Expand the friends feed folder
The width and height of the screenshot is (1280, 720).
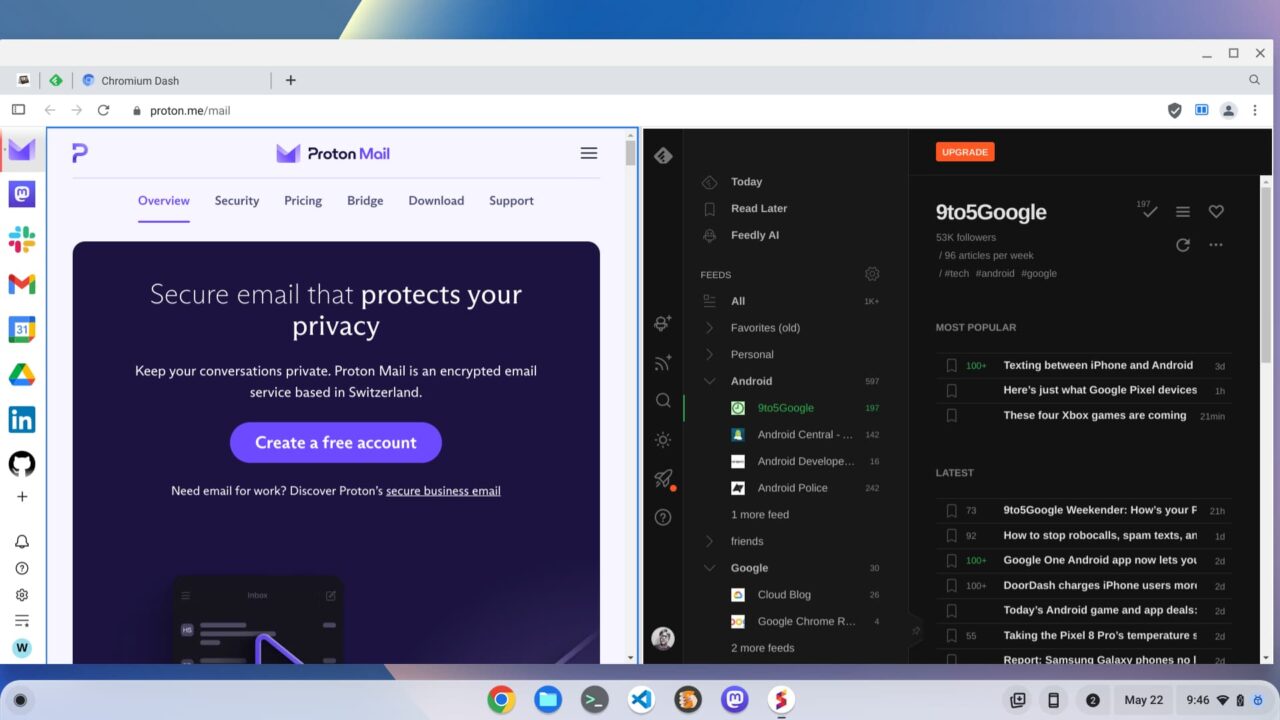coord(709,541)
